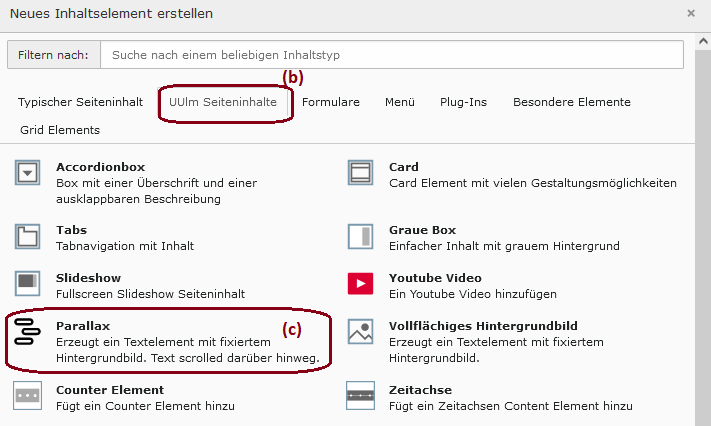This screenshot has width=711, height=426.
Task: Add the Youtube Video play icon
Action: 360,284
